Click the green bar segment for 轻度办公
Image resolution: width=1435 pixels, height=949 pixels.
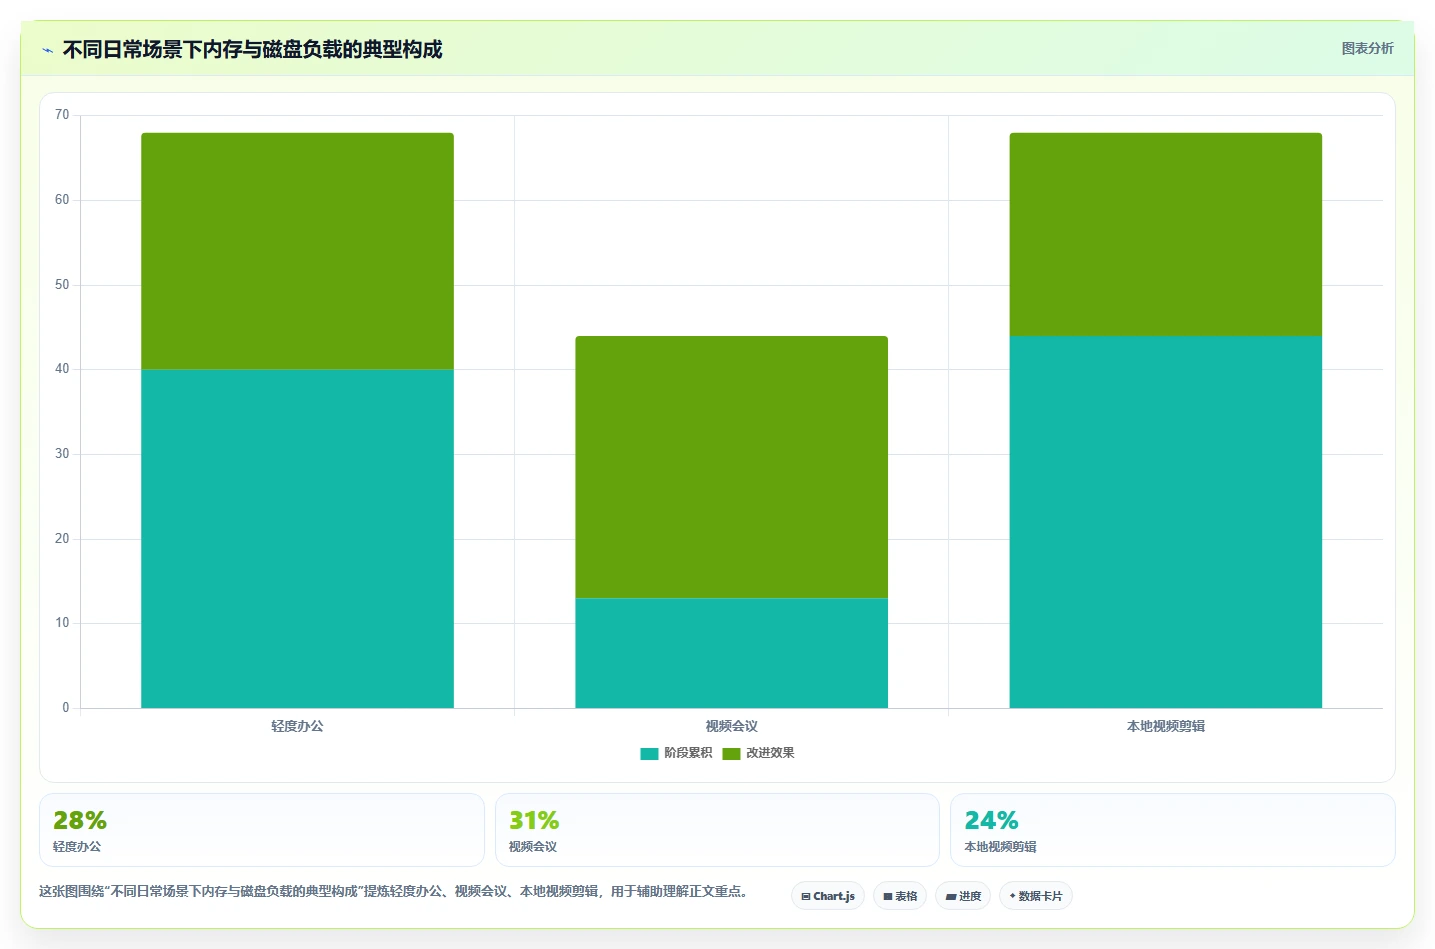(x=297, y=251)
